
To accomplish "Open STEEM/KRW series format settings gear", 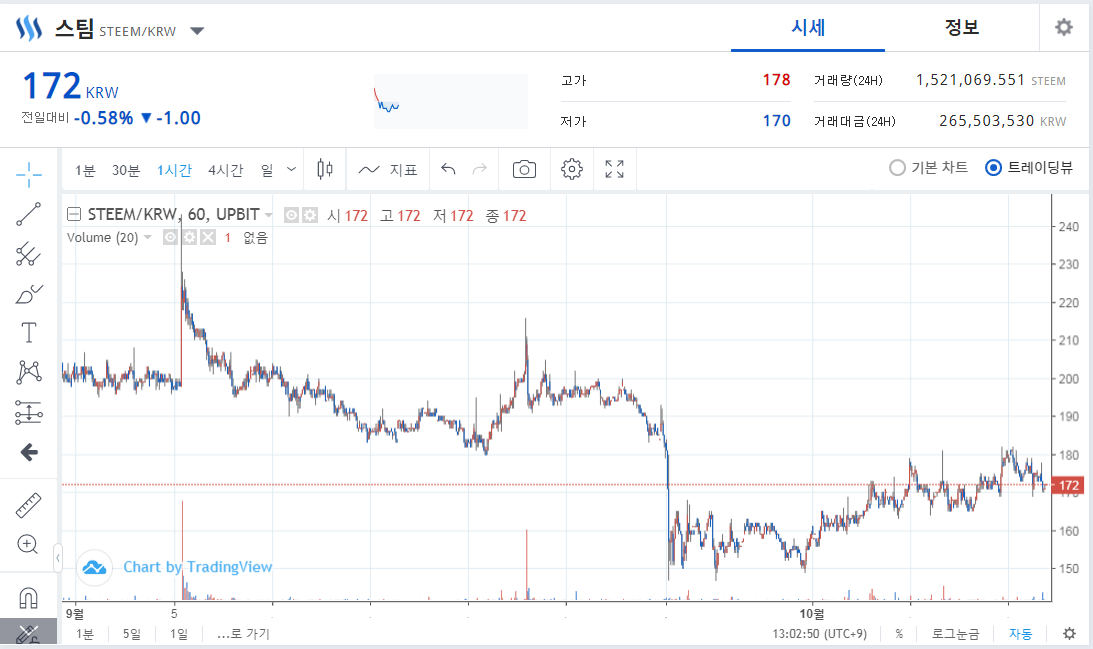I will point(309,215).
